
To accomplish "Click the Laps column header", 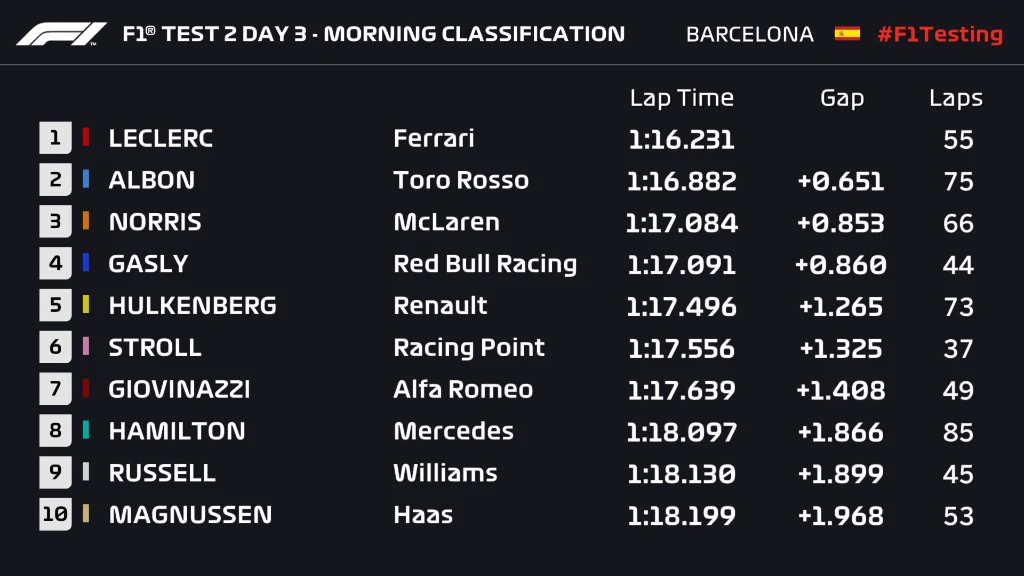I will coord(955,98).
